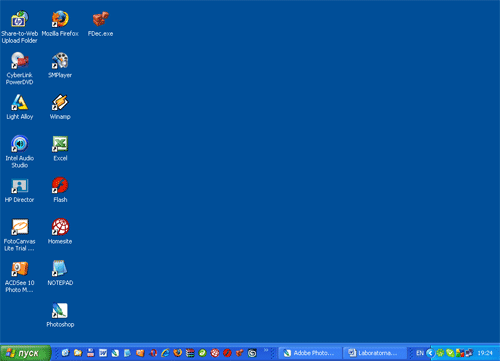Select the Flash desktop shortcut
500x361 pixels.
point(60,190)
